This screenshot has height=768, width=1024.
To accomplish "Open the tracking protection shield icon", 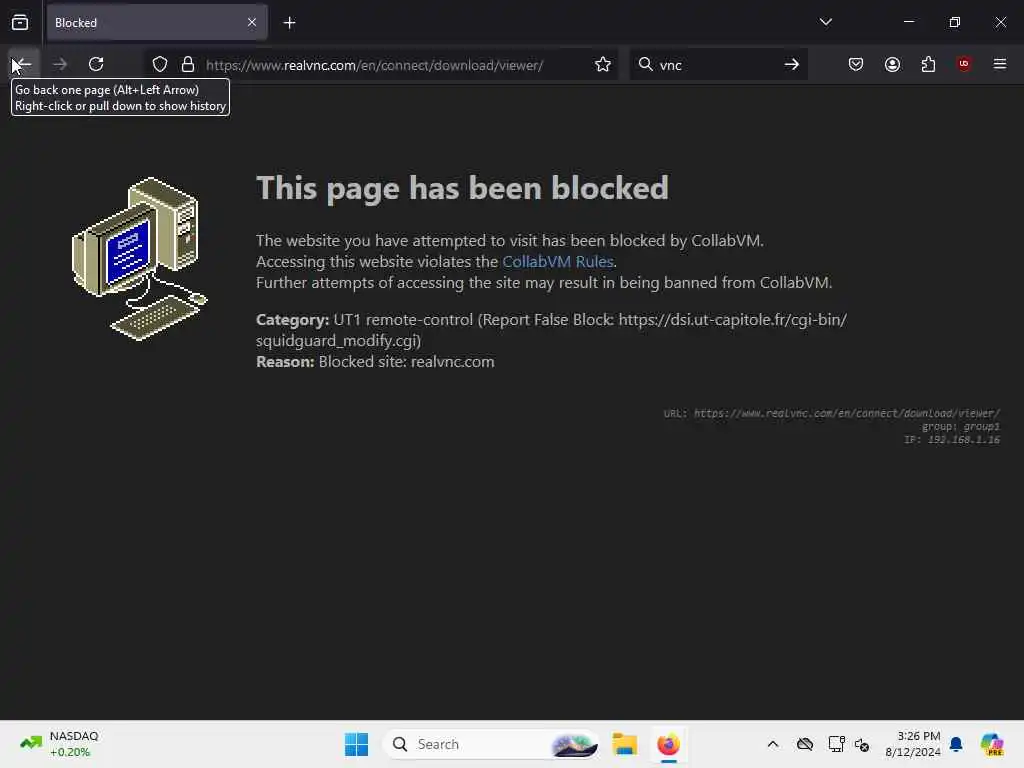I will click(160, 64).
